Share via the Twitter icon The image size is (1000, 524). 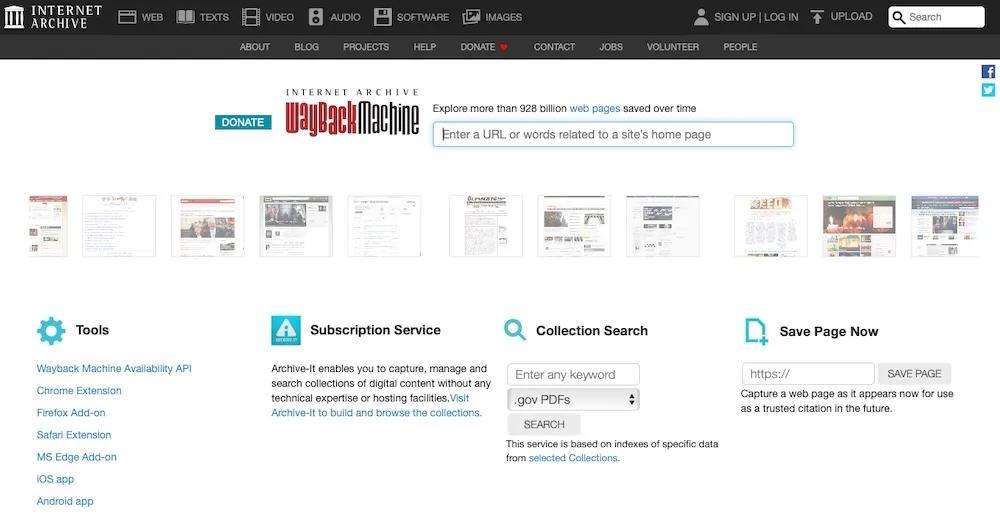point(988,90)
